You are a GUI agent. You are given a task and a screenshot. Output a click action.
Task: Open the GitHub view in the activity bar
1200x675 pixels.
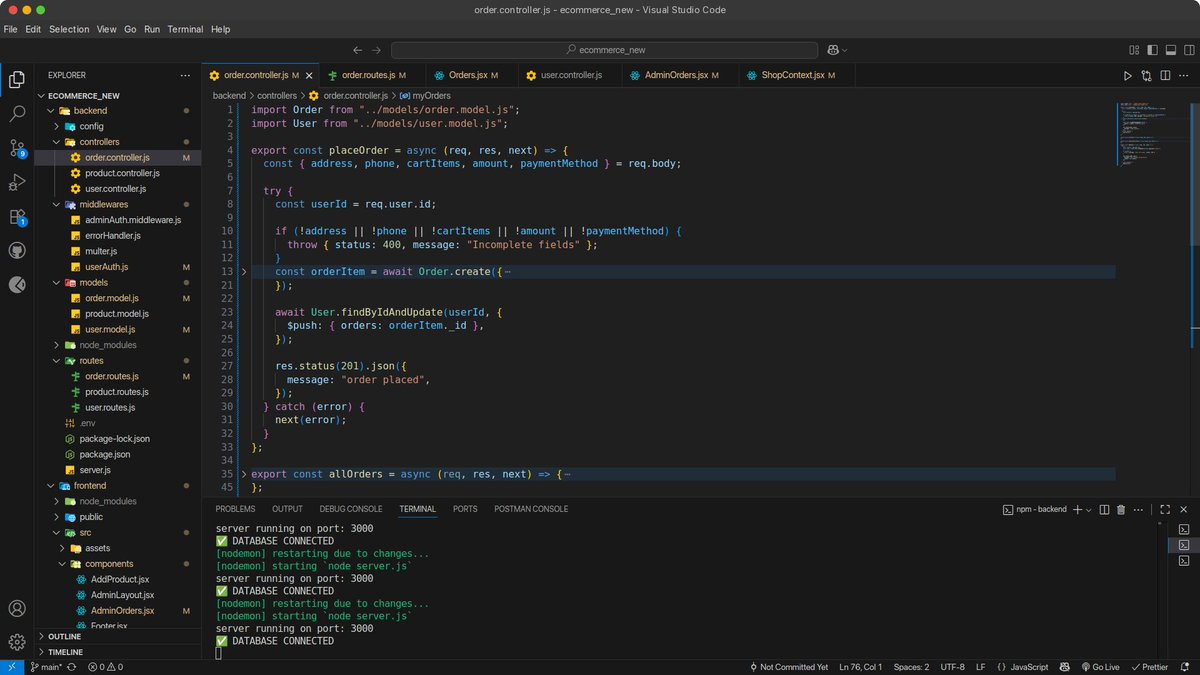17,250
